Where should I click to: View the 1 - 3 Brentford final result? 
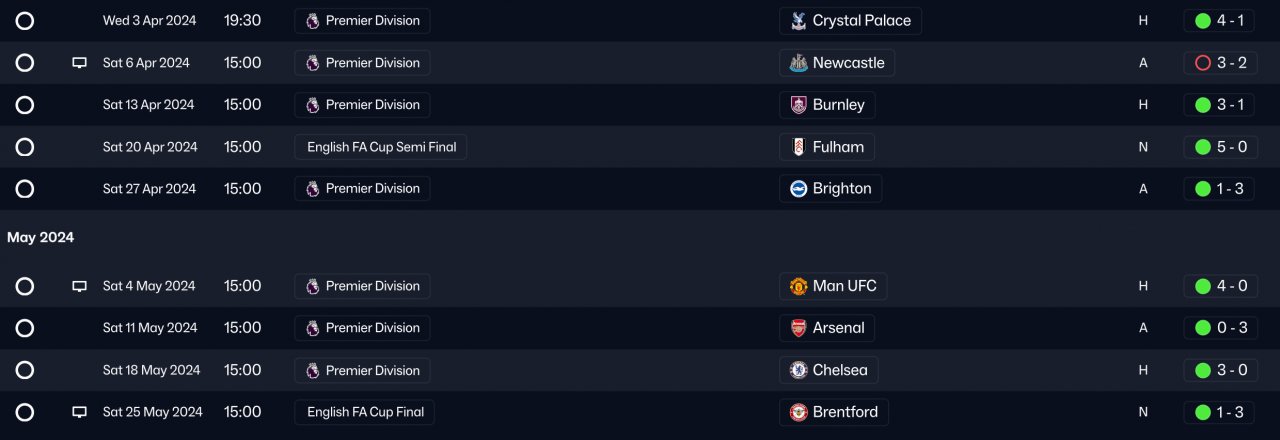1218,412
